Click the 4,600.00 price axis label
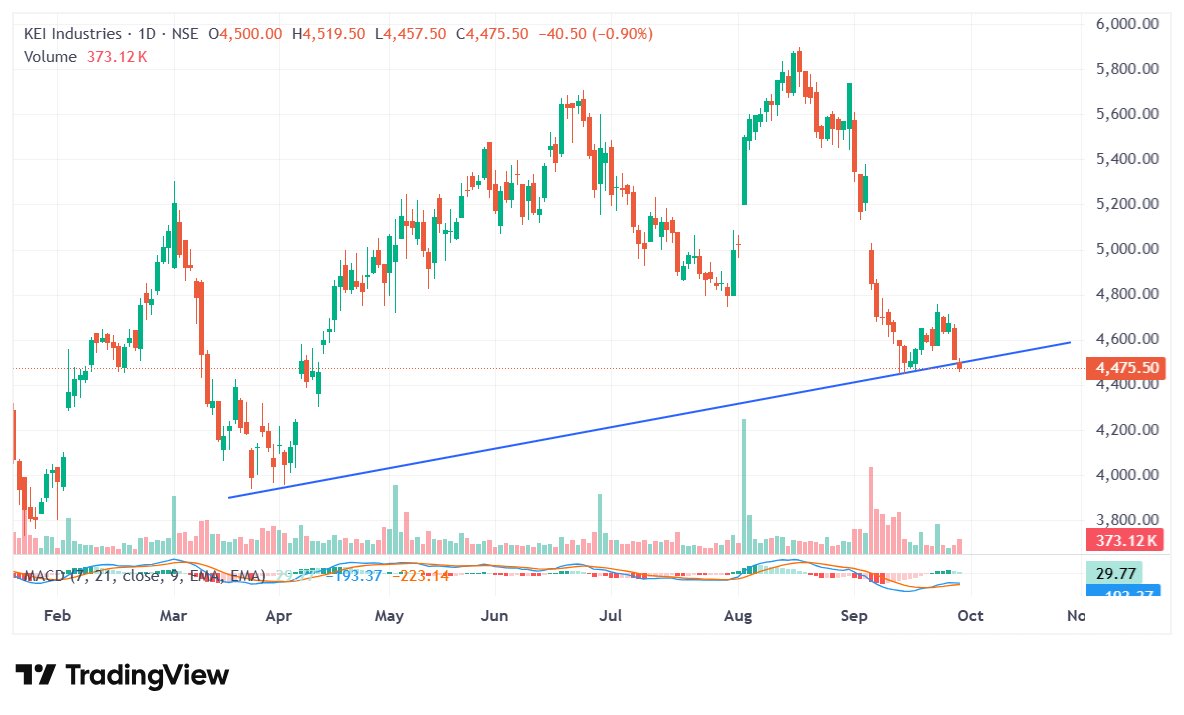This screenshot has width=1184, height=715. 1127,339
